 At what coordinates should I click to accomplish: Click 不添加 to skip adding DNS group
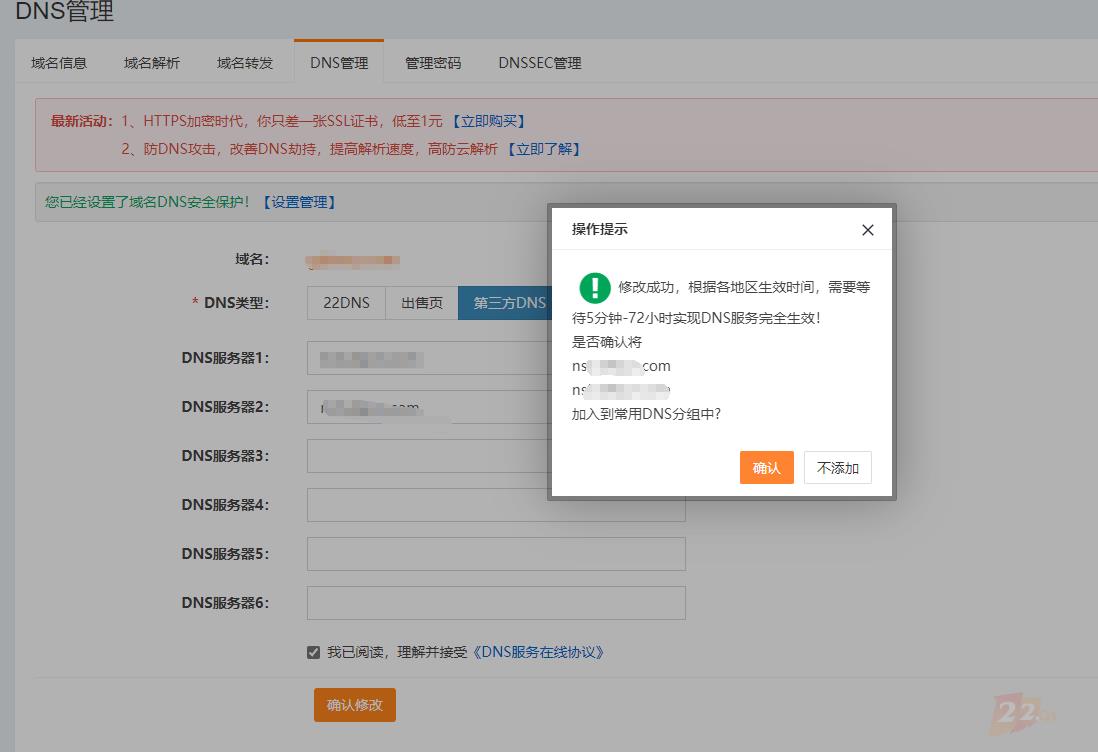click(x=837, y=468)
